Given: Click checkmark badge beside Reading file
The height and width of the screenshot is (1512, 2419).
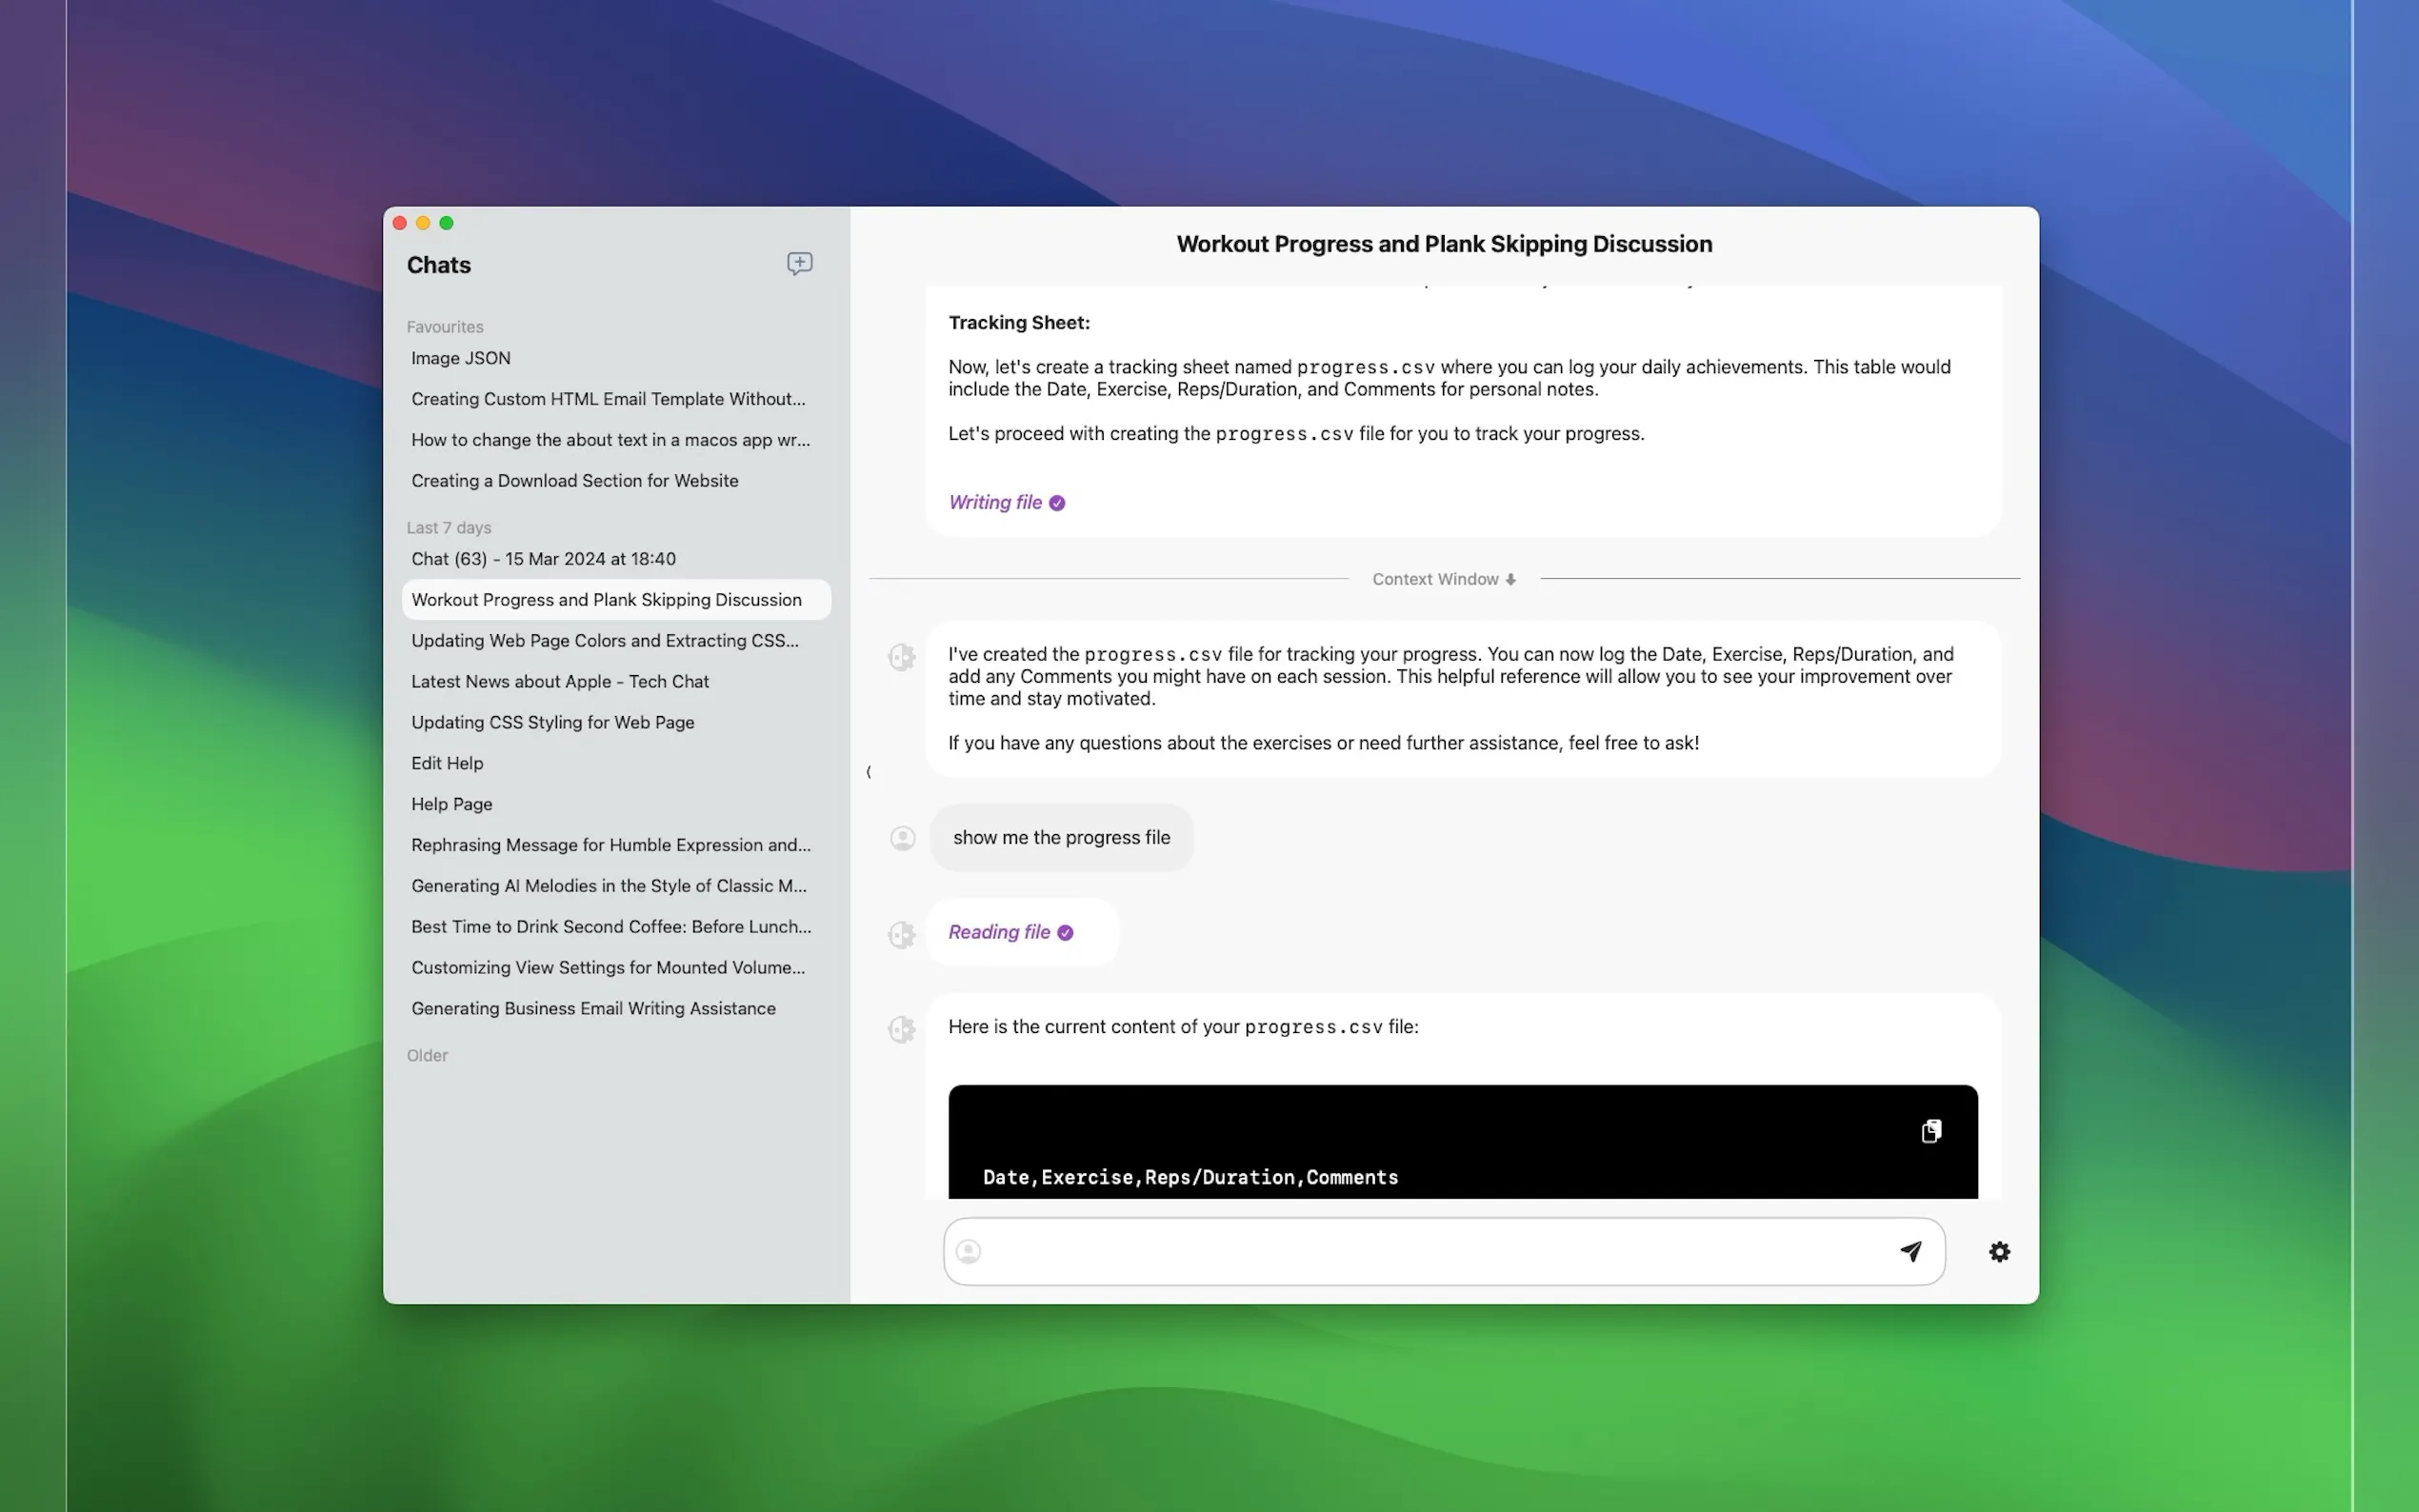Looking at the screenshot, I should (1065, 933).
